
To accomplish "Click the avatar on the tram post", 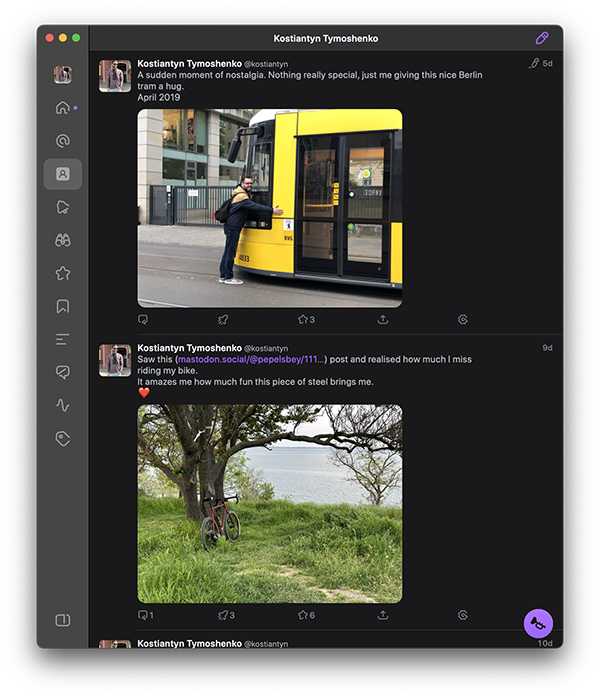I will coord(115,76).
